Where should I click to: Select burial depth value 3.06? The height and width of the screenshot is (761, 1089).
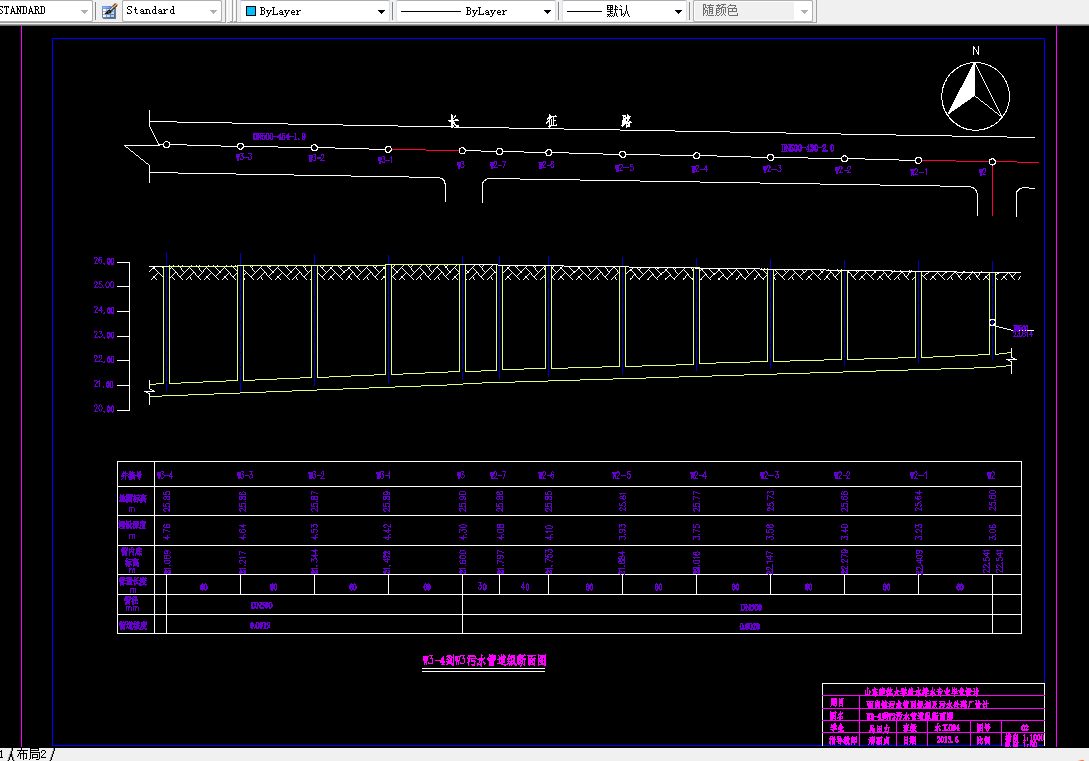992,531
